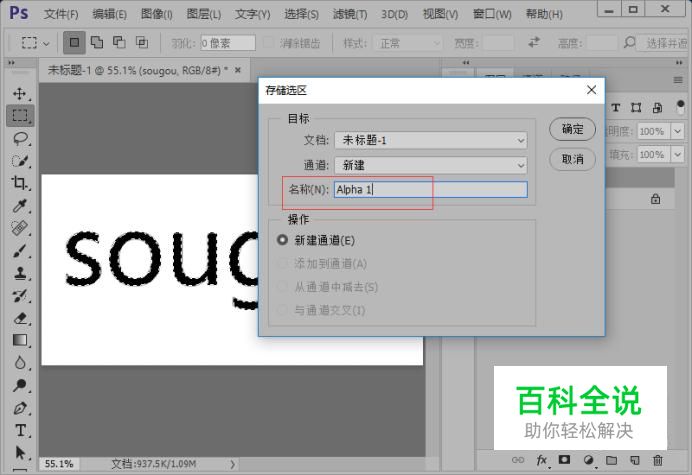Click Subtract from selection mode icon
This screenshot has width=692, height=475.
pos(119,42)
